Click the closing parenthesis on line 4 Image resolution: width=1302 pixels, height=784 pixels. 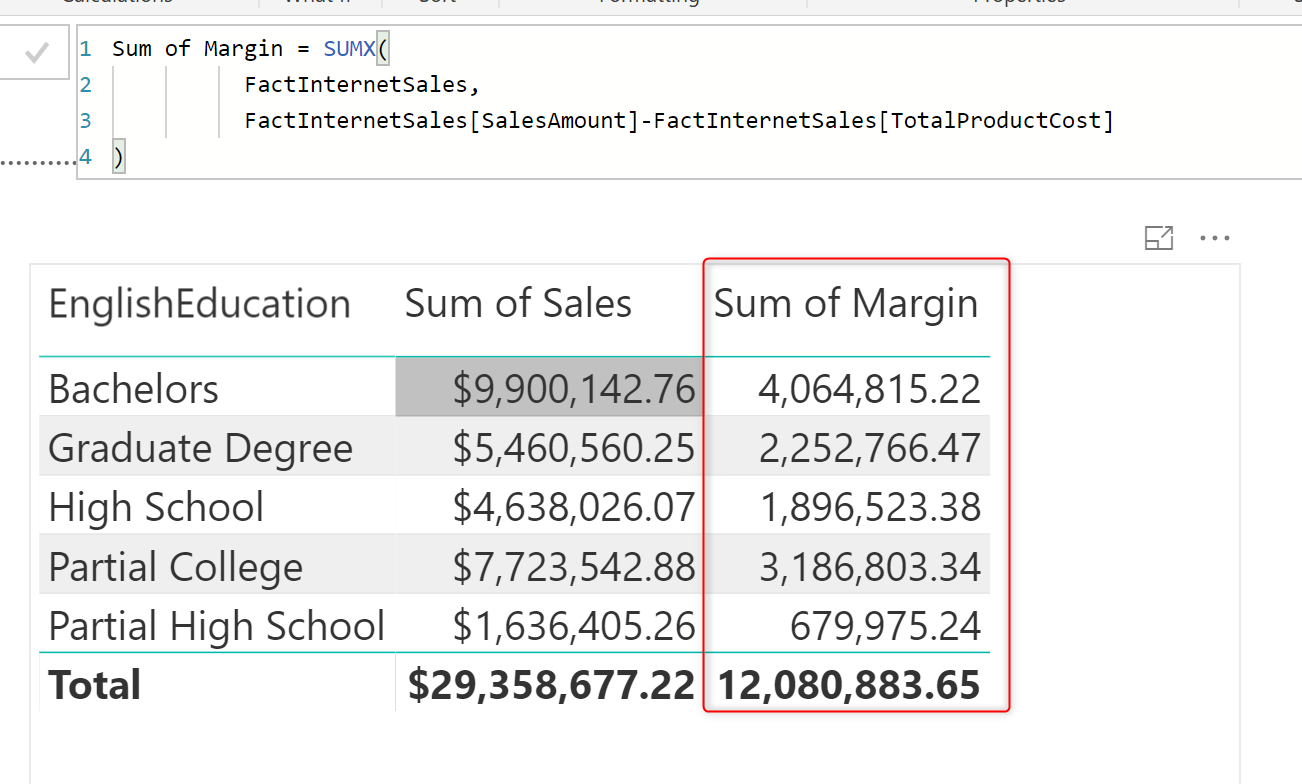click(119, 156)
